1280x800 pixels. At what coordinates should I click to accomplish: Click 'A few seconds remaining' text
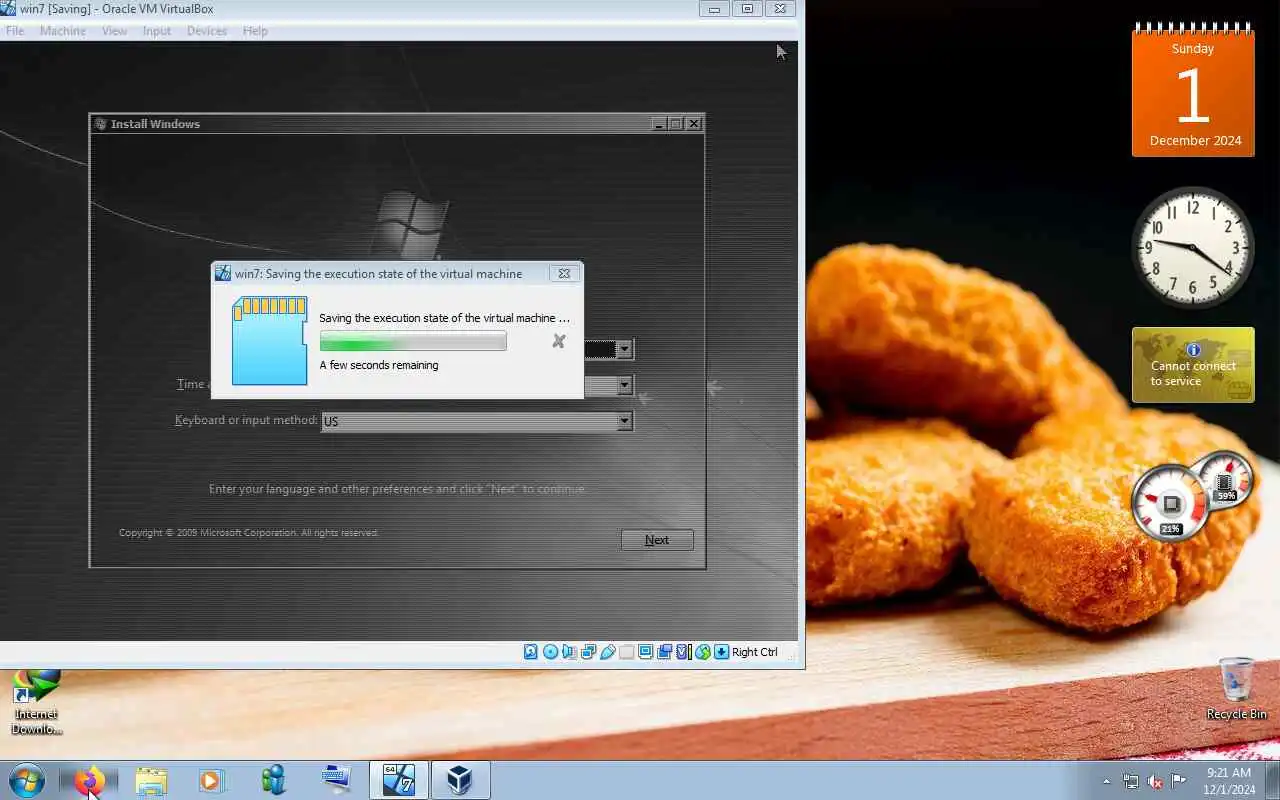click(x=379, y=365)
